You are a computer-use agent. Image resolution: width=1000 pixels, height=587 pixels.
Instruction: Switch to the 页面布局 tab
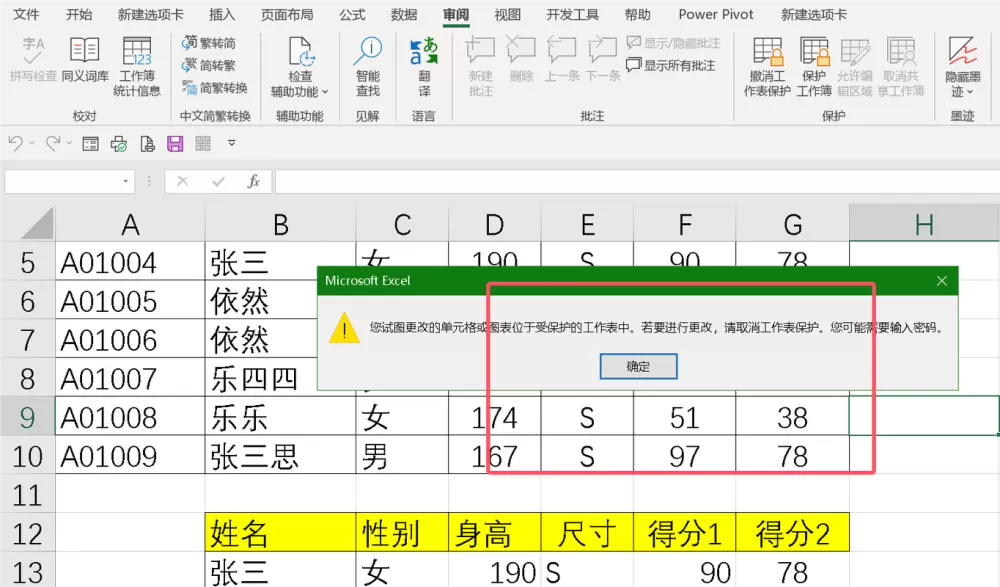click(287, 15)
